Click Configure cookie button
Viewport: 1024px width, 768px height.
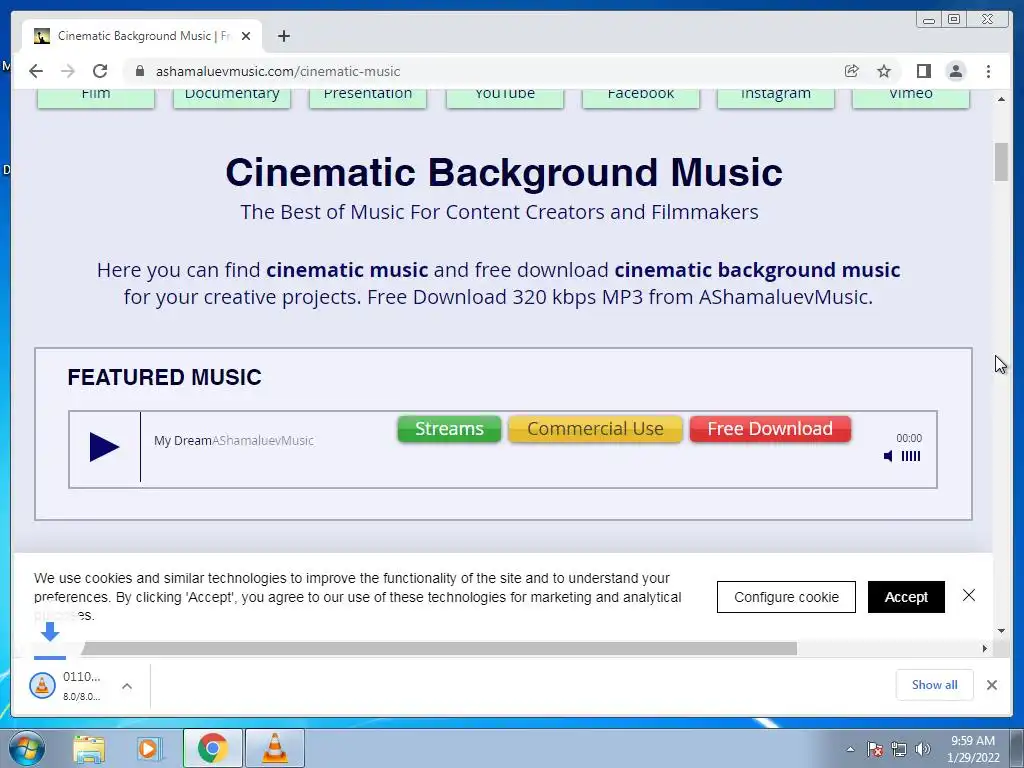pos(786,597)
